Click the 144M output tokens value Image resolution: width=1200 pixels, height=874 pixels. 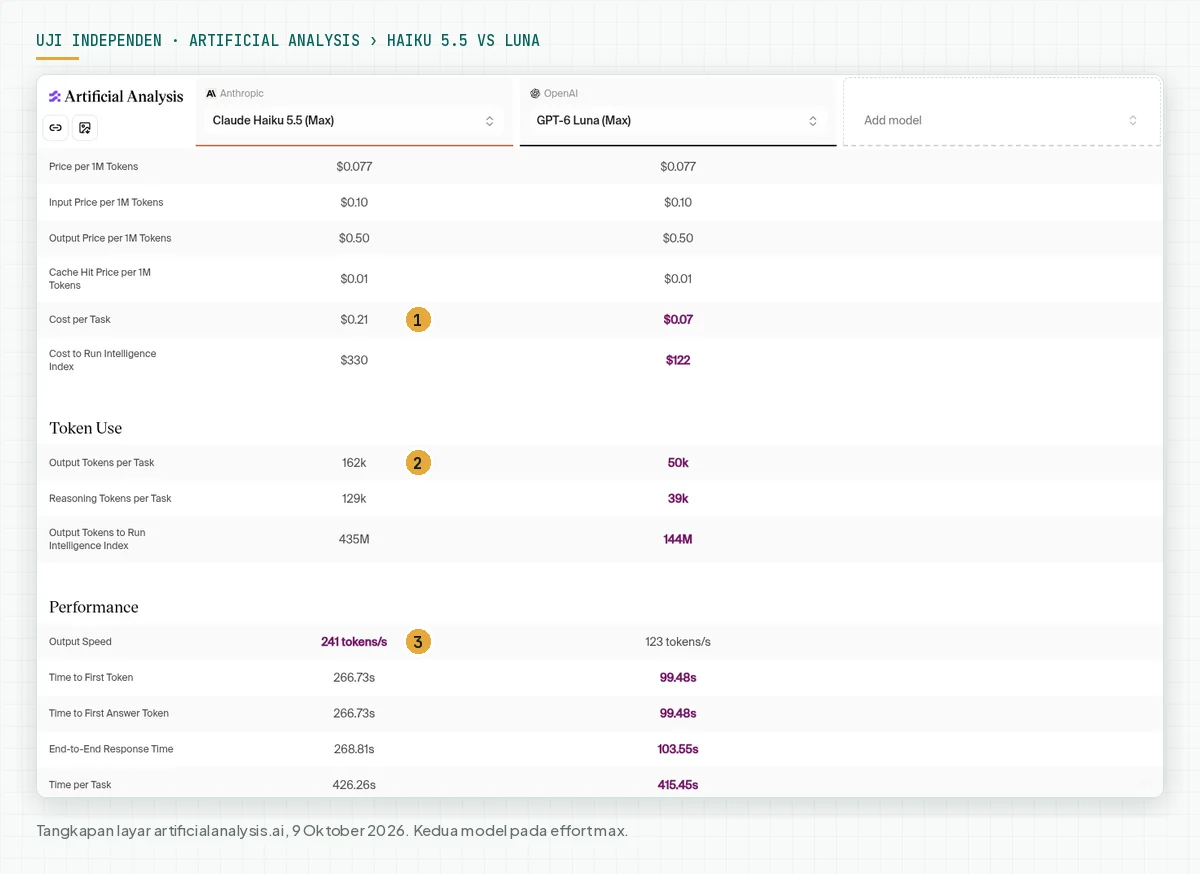coord(678,539)
